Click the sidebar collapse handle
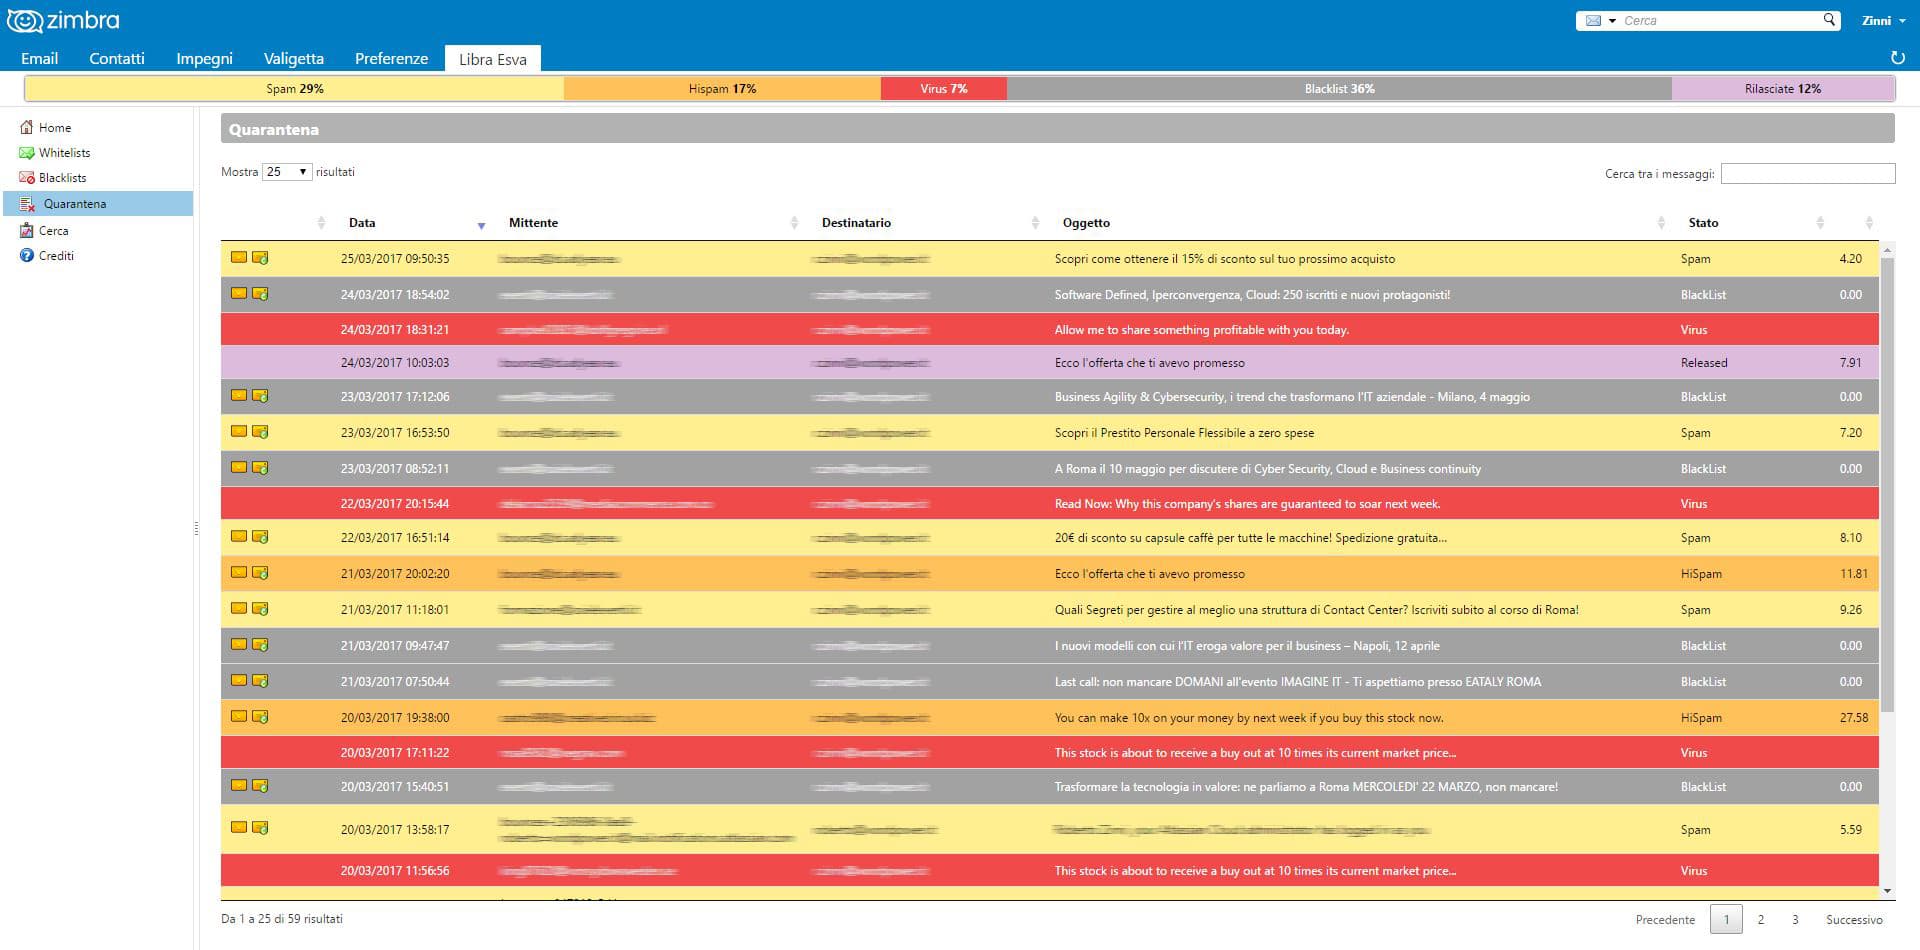The image size is (1920, 950). click(196, 528)
